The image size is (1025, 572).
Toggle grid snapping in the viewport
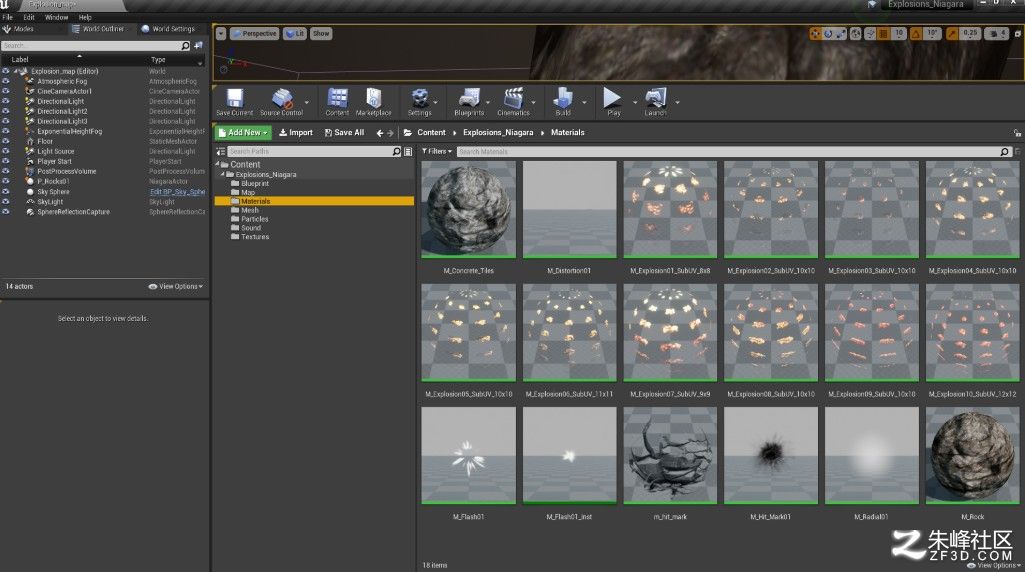(x=883, y=33)
